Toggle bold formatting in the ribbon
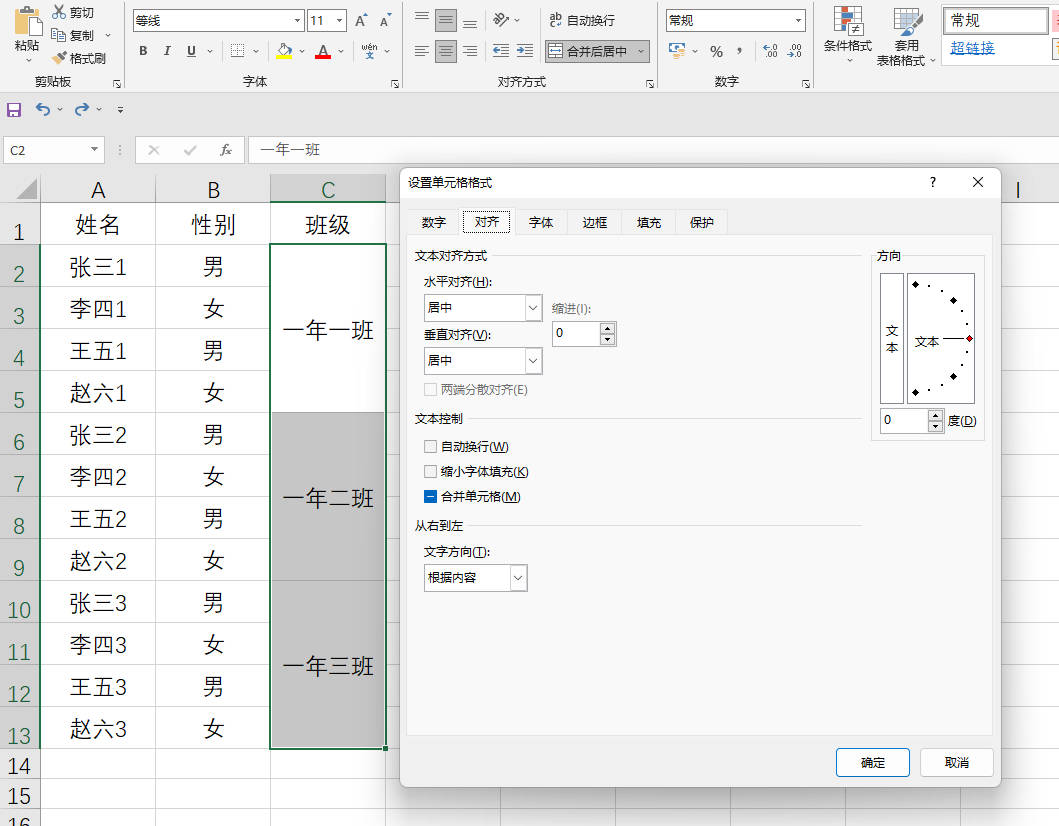The image size is (1059, 826). pos(143,51)
